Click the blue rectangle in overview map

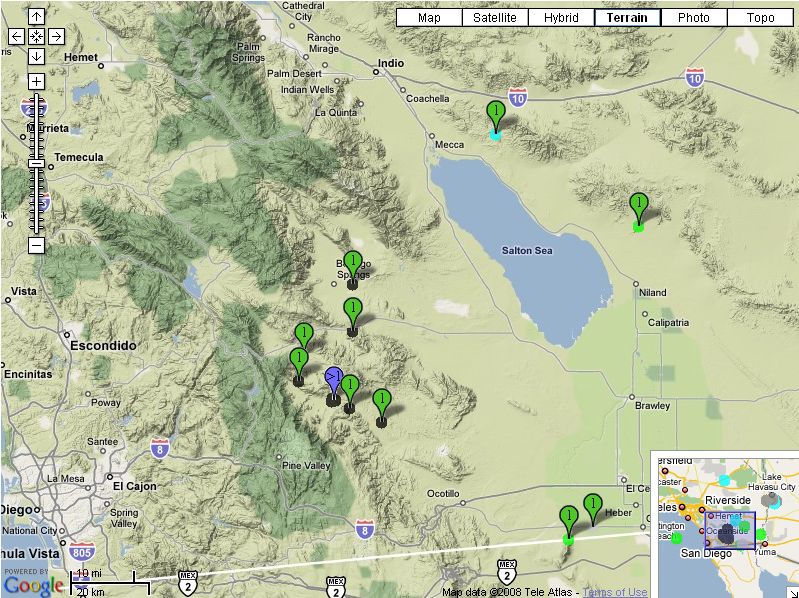click(x=729, y=531)
